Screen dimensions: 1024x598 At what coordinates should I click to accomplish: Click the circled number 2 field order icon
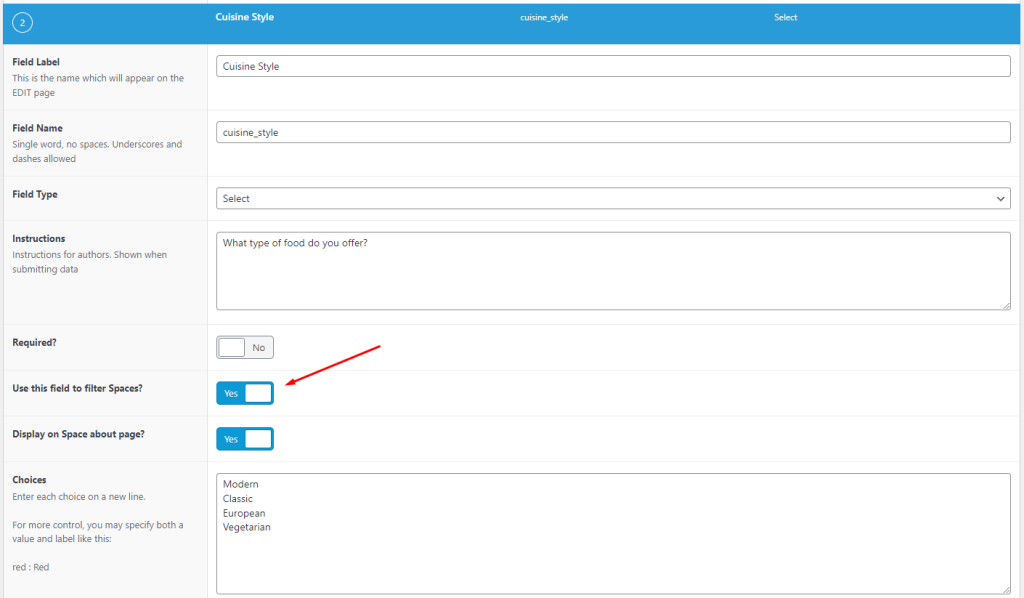pyautogui.click(x=22, y=23)
